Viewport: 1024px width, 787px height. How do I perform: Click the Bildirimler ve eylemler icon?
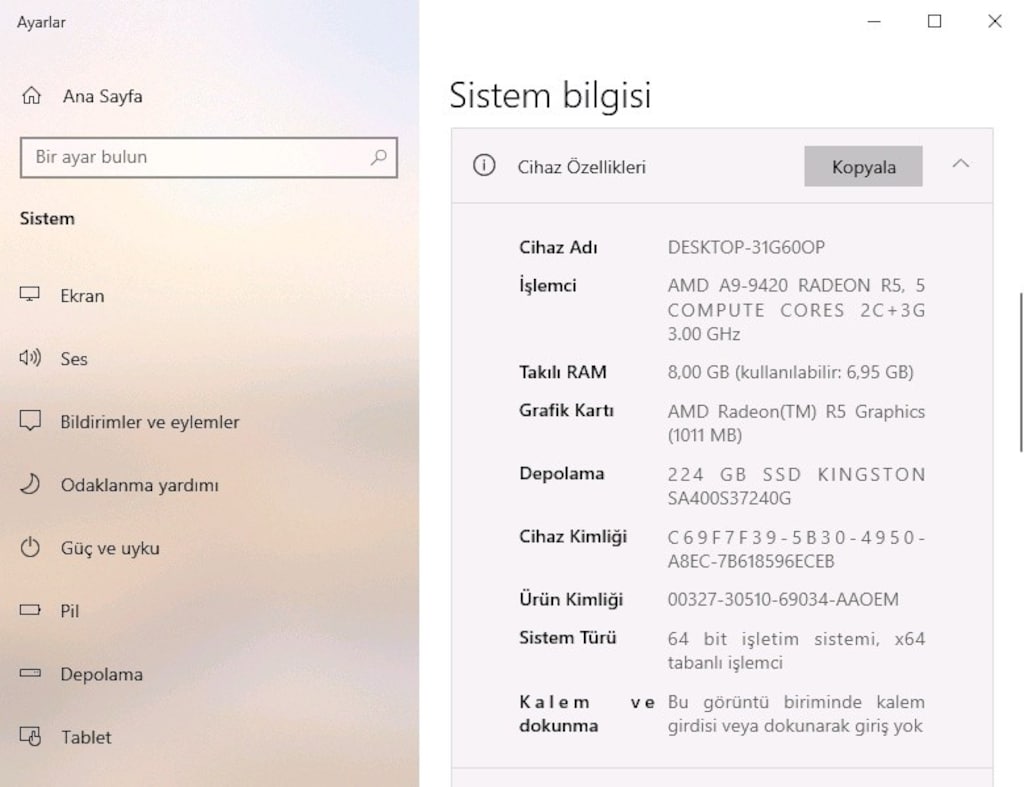(29, 421)
